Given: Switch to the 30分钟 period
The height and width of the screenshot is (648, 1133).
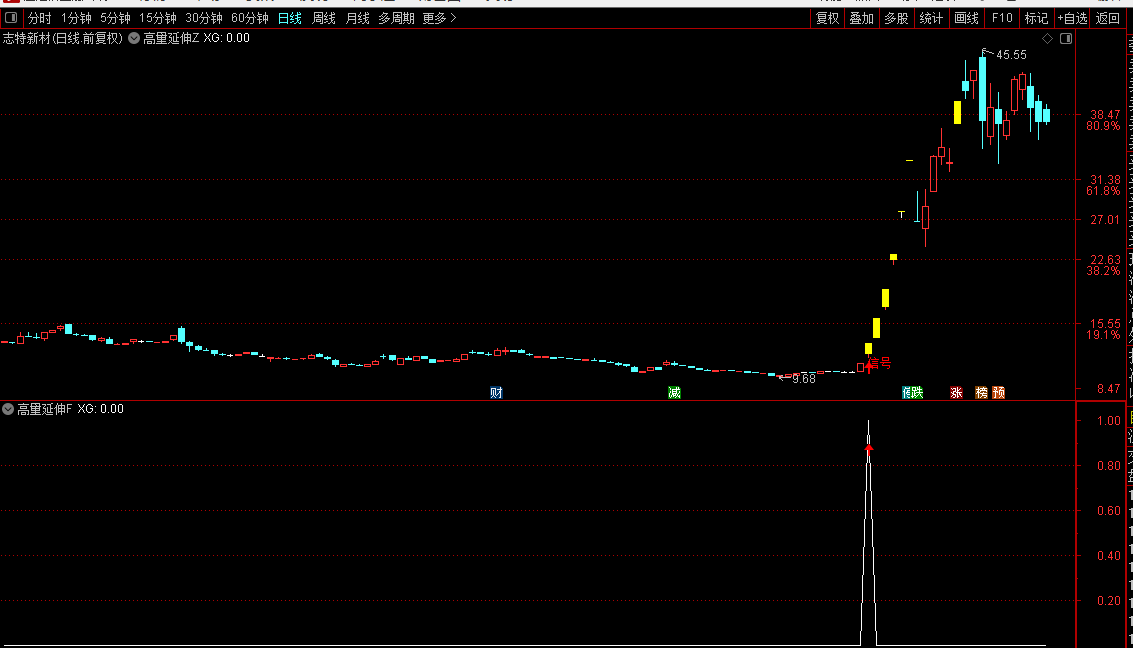Looking at the screenshot, I should coord(204,18).
